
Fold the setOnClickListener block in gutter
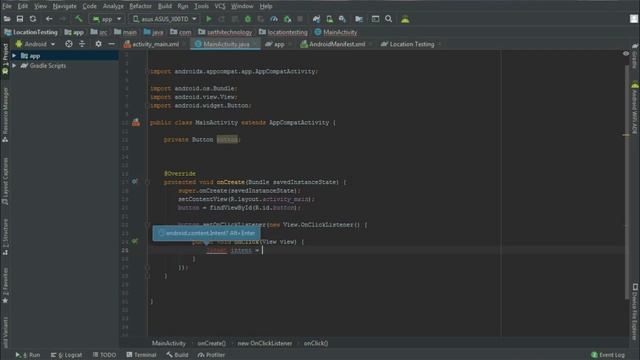147,224
